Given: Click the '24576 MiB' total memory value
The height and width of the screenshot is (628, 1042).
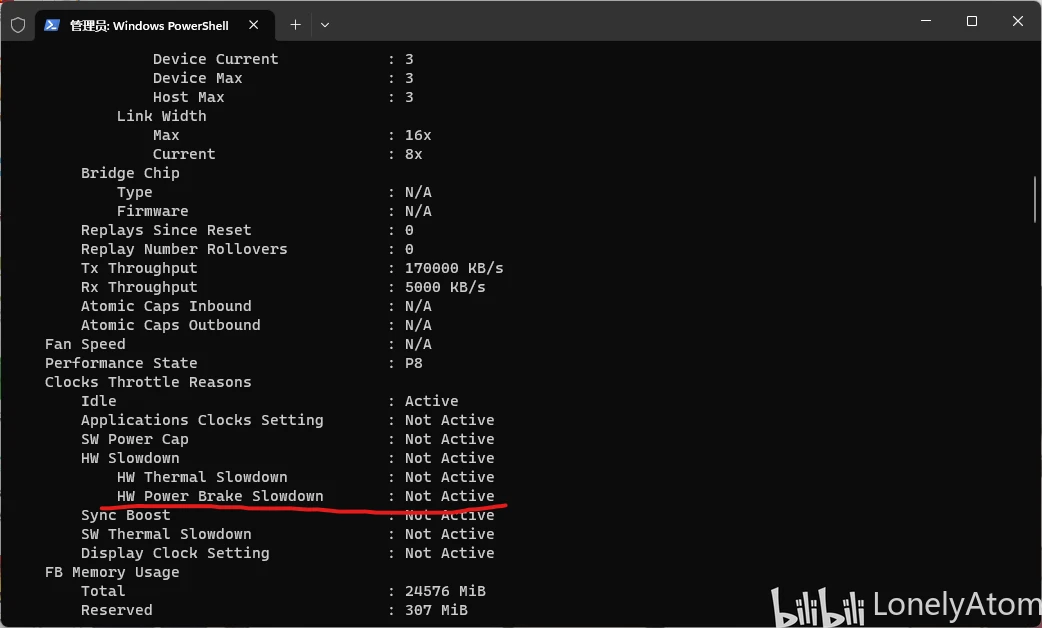Looking at the screenshot, I should click(445, 591).
